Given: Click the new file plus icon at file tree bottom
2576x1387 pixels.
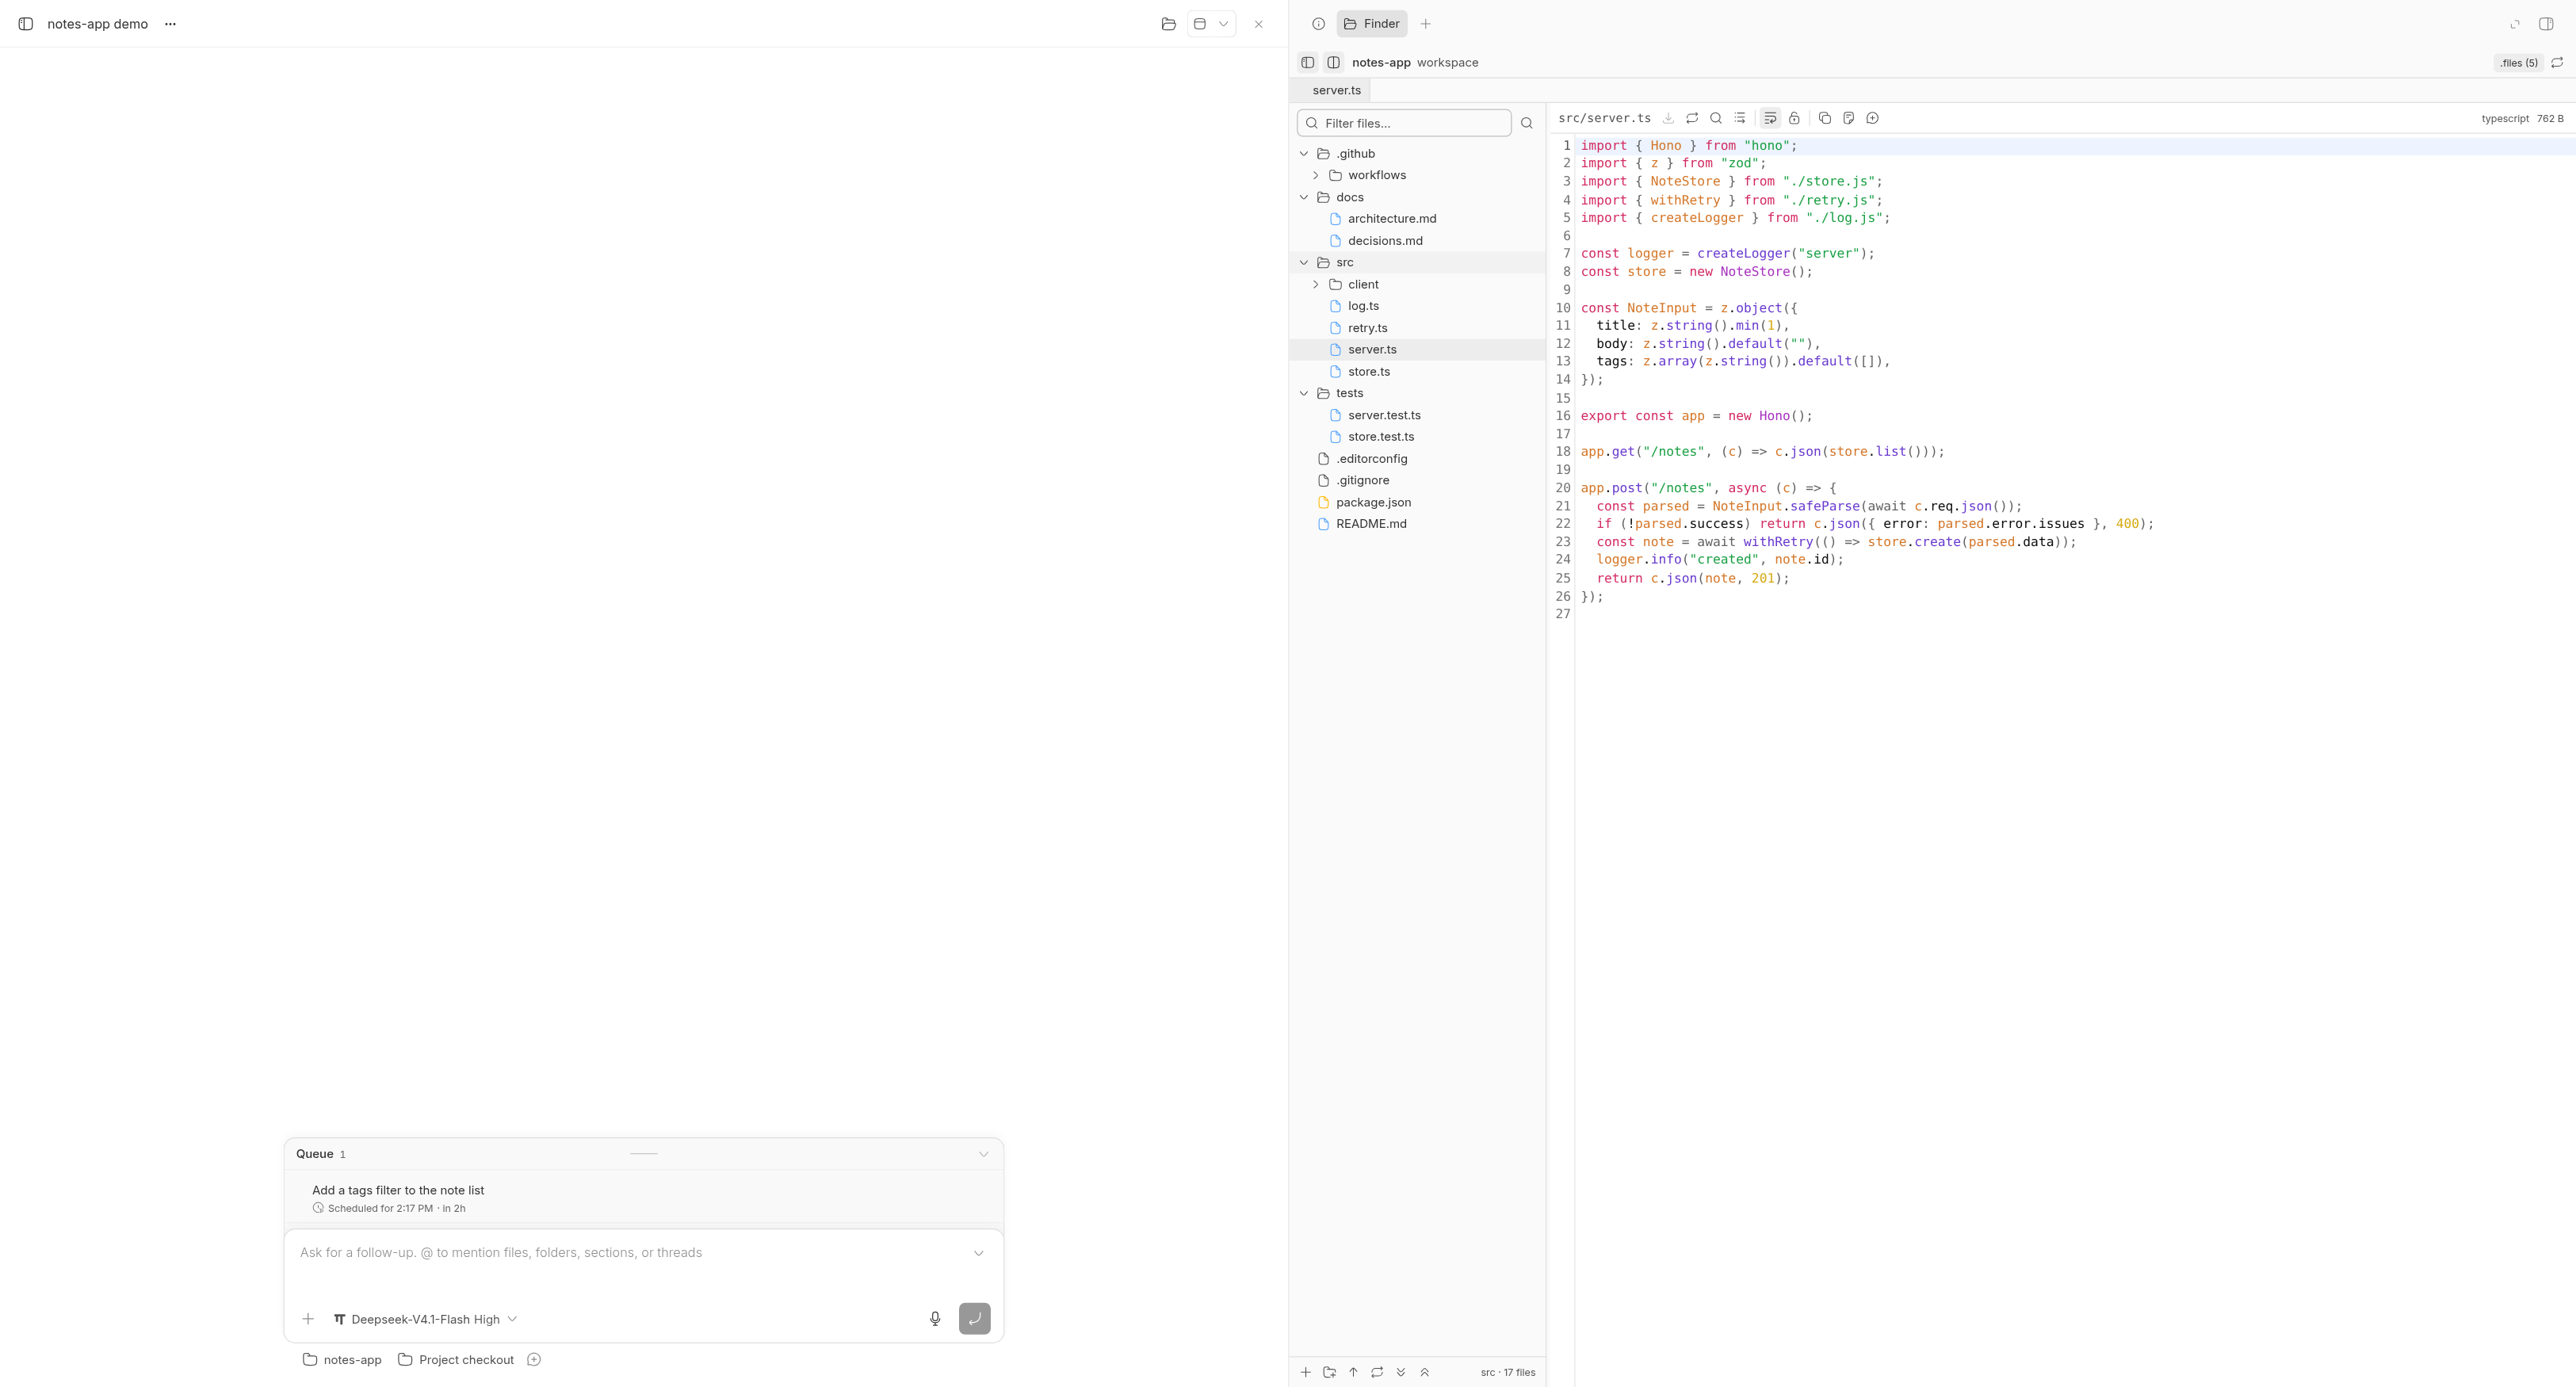Looking at the screenshot, I should 1305,1372.
